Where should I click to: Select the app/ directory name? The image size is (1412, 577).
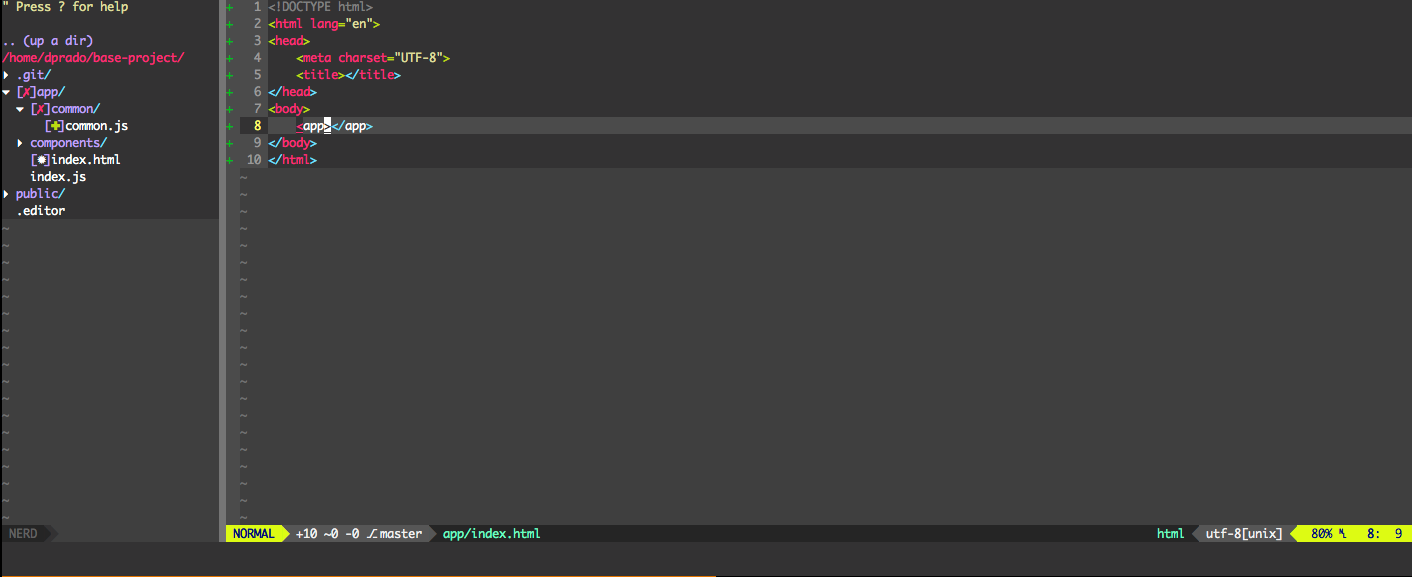click(x=51, y=92)
